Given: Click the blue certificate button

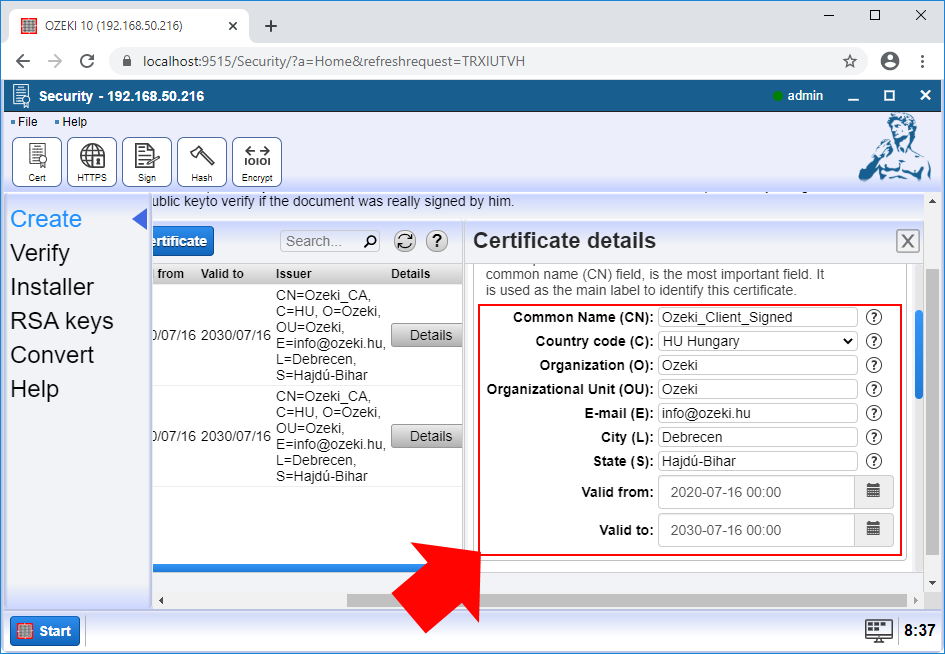Looking at the screenshot, I should pyautogui.click(x=183, y=241).
